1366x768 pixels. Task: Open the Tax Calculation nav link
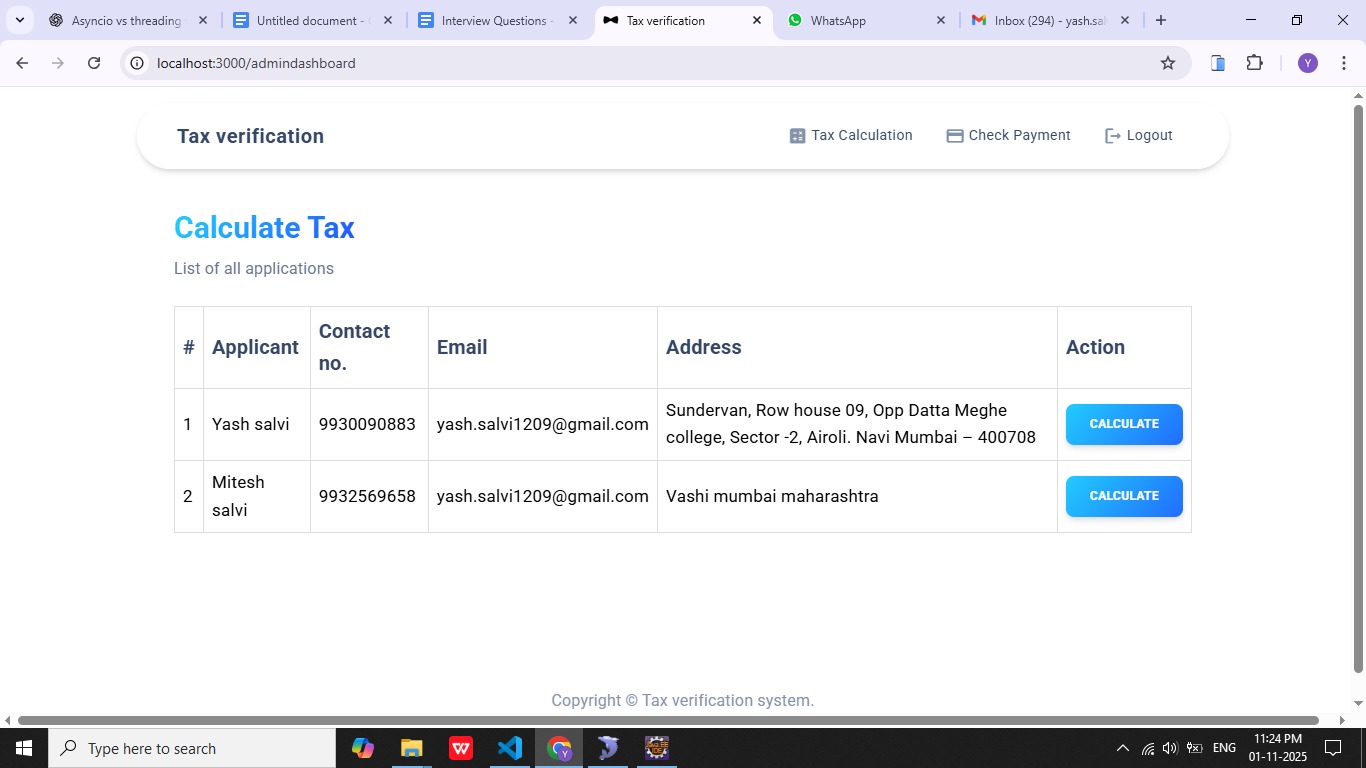(851, 136)
